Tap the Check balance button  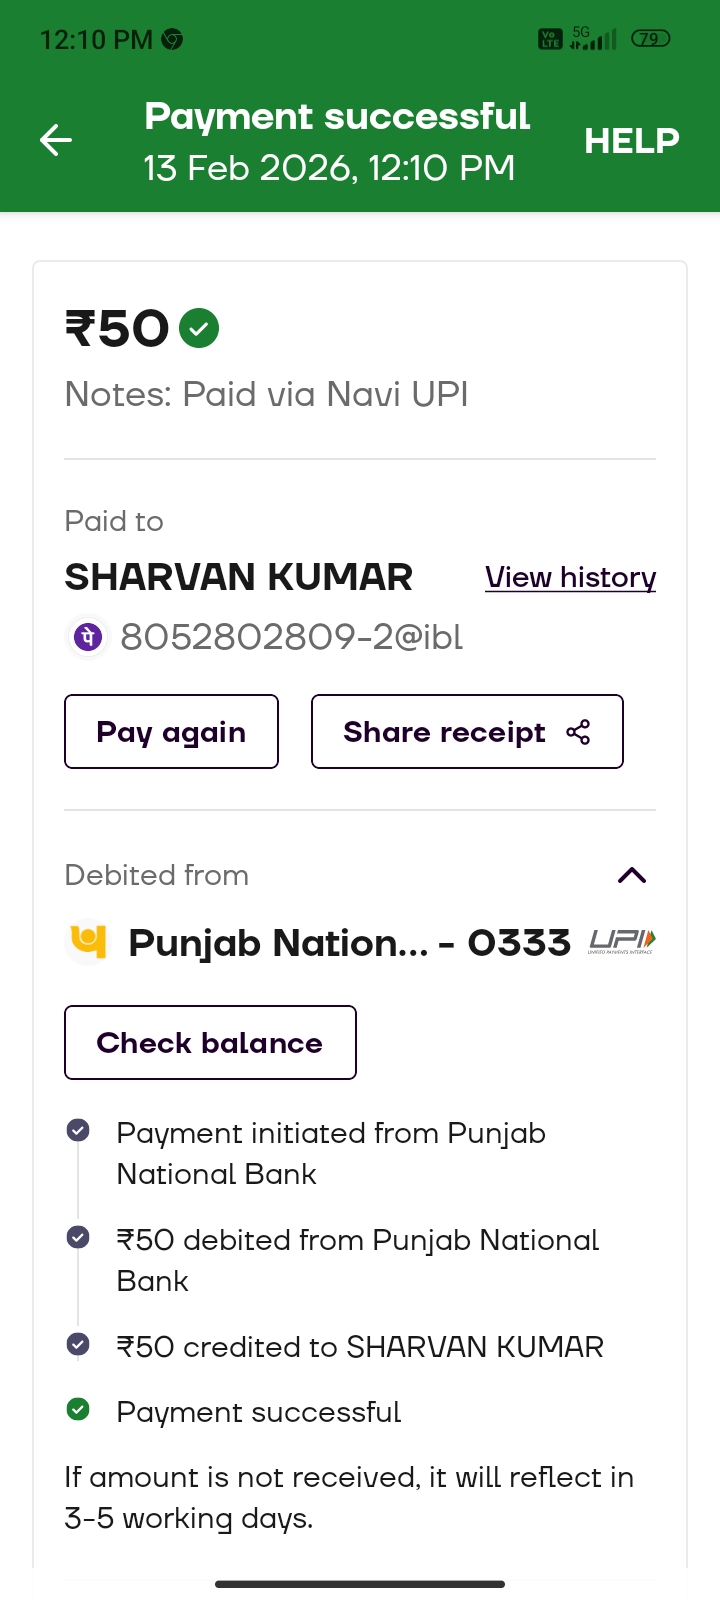210,1042
